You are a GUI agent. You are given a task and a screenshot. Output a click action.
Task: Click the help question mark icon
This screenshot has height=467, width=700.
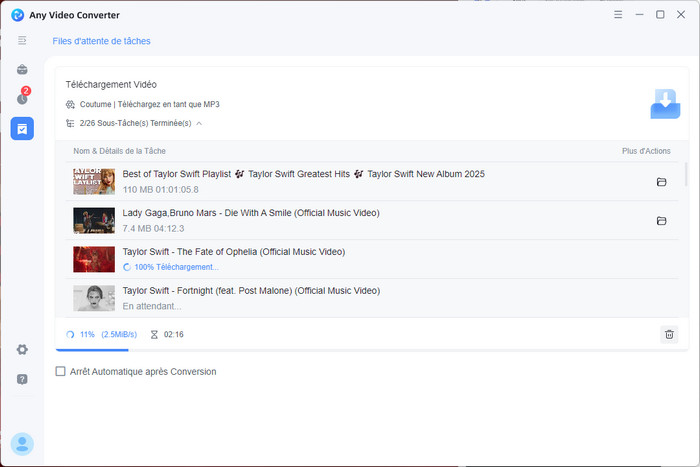click(22, 379)
